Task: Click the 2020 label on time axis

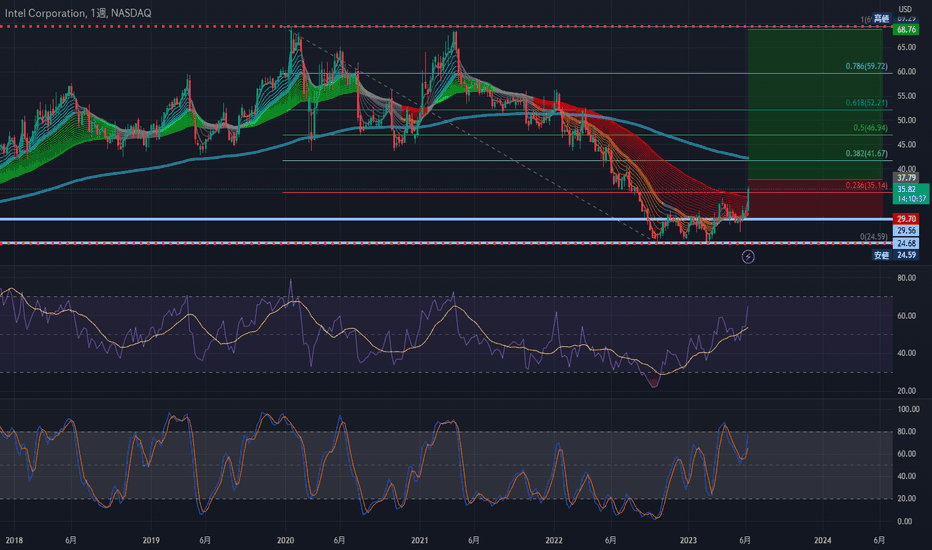Action: pos(285,540)
